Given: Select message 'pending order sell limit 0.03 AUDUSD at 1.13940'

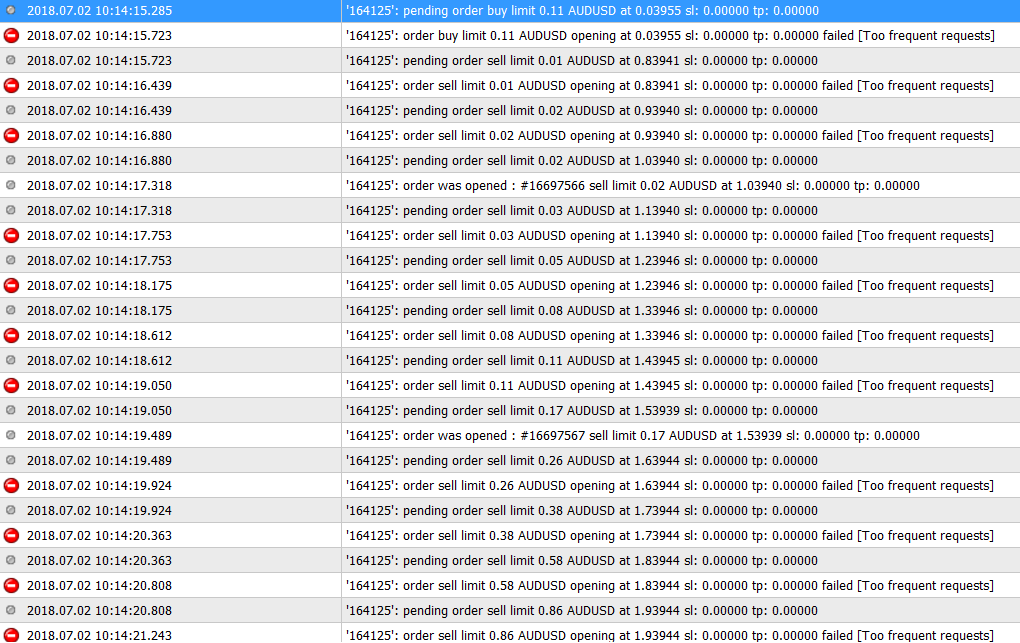Looking at the screenshot, I should click(582, 211).
